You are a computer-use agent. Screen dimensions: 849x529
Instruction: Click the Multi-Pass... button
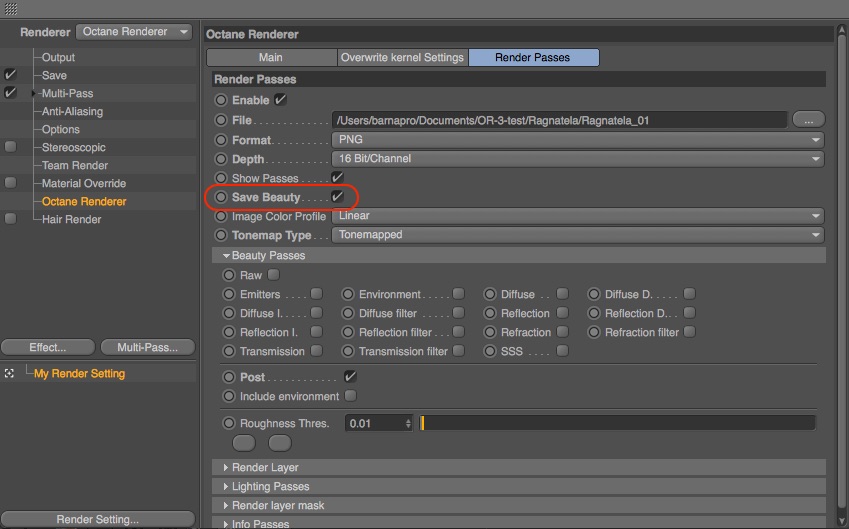click(148, 347)
